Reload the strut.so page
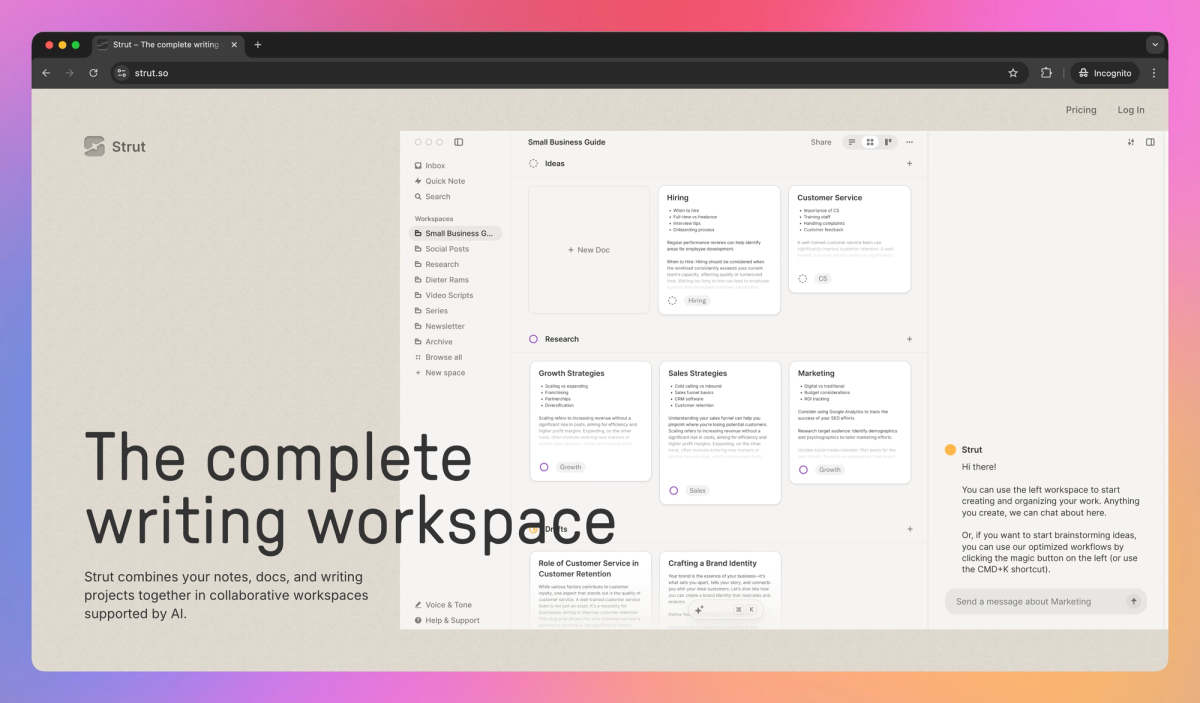Image resolution: width=1200 pixels, height=703 pixels. (94, 73)
